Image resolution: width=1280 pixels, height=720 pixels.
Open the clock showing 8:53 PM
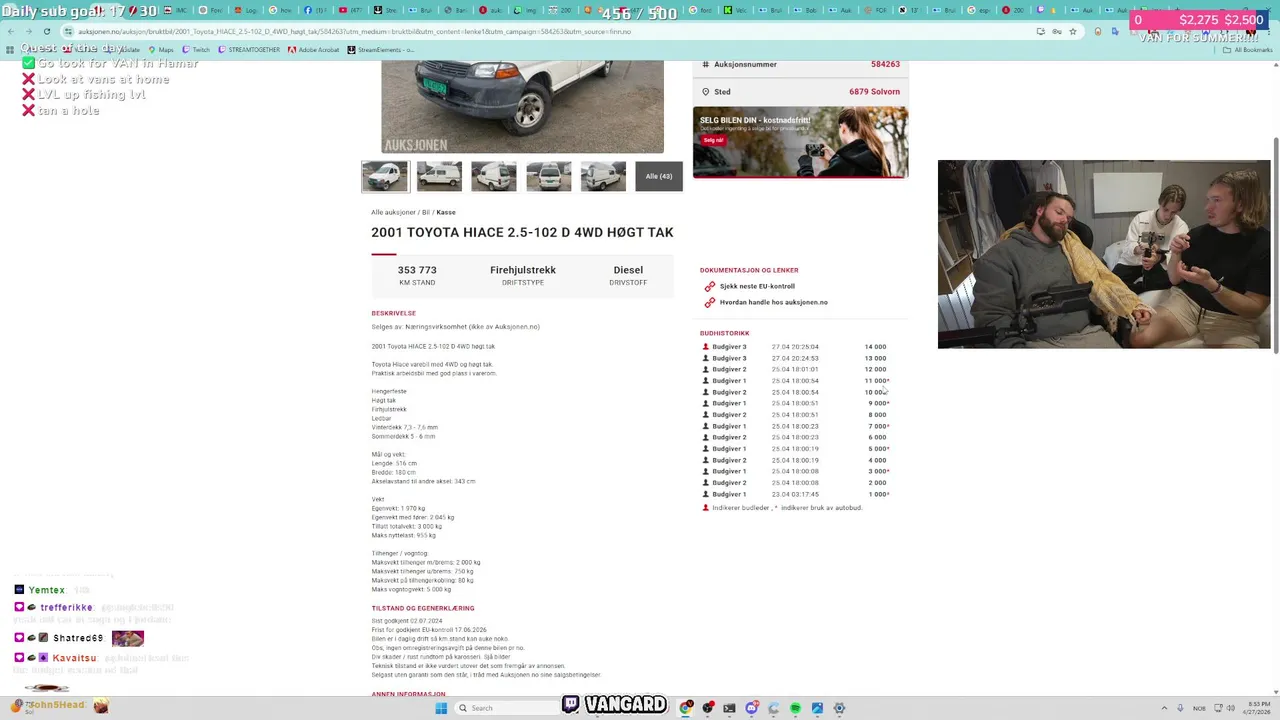tap(1256, 708)
